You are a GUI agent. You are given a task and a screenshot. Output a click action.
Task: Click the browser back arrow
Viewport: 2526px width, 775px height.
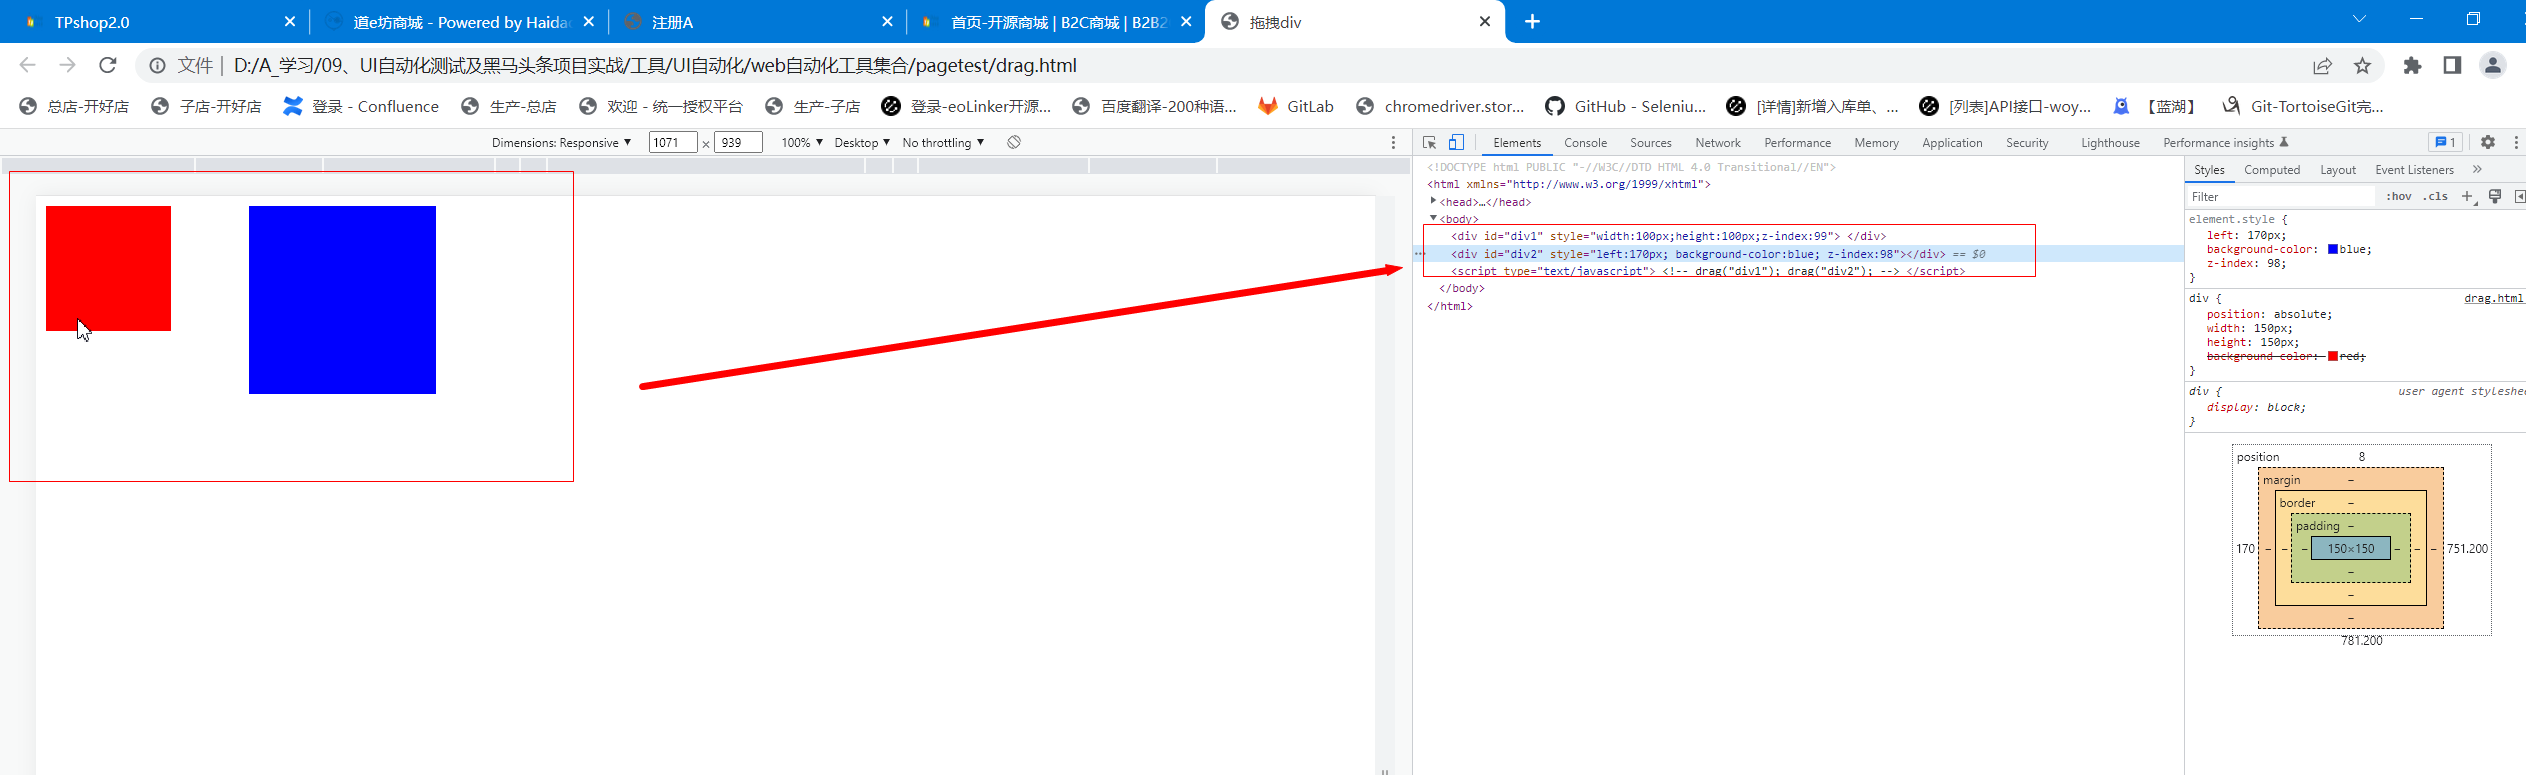click(x=28, y=65)
